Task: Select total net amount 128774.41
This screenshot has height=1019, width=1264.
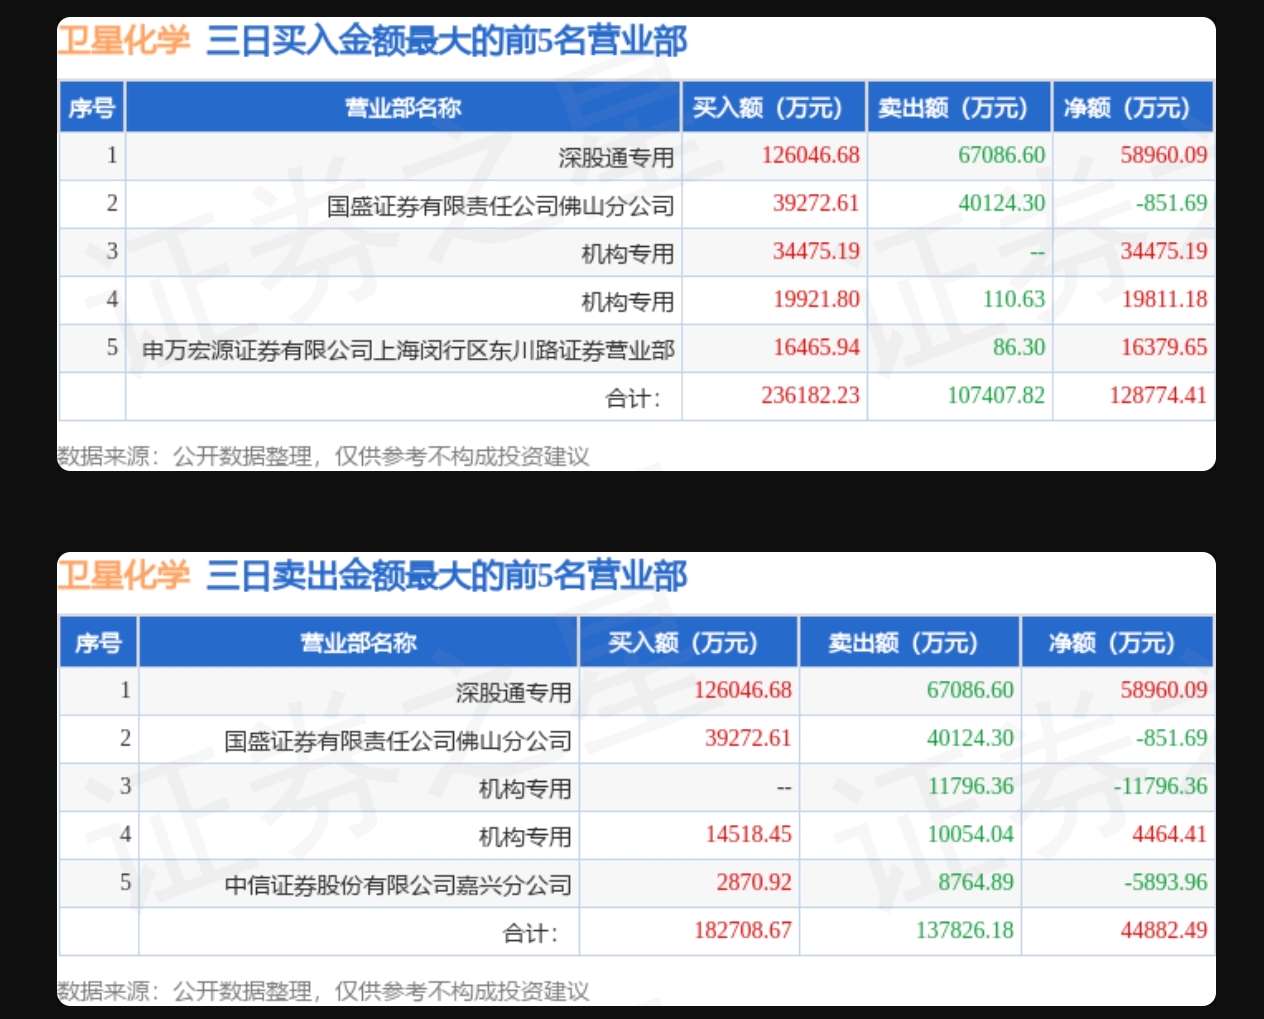Action: tap(1158, 395)
